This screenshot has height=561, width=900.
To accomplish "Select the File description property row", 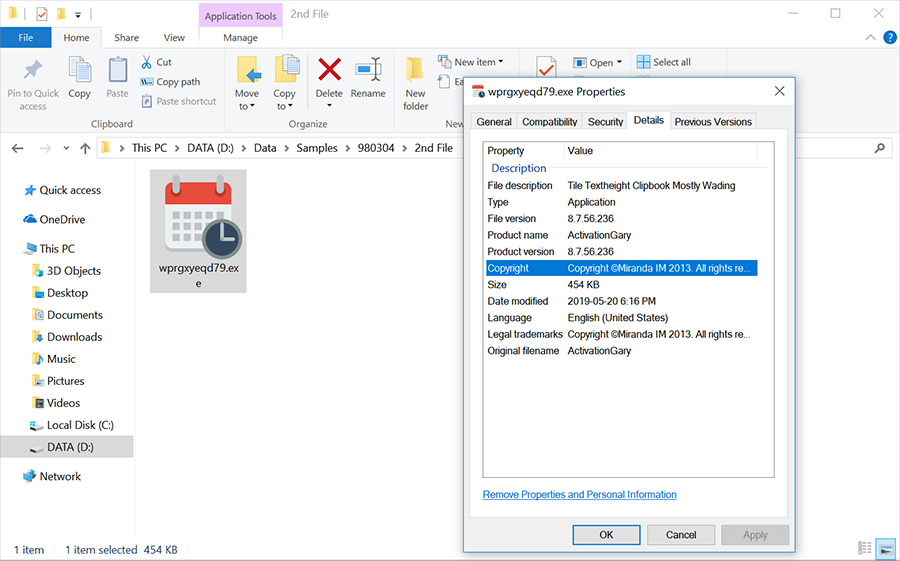I will (x=622, y=185).
